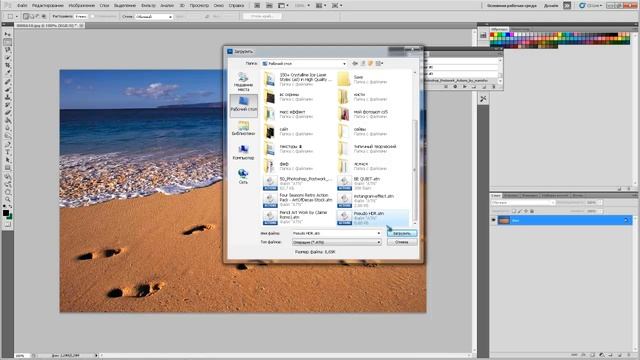Open the Окно menu
Viewport: 640px width, 360px height.
218,6
